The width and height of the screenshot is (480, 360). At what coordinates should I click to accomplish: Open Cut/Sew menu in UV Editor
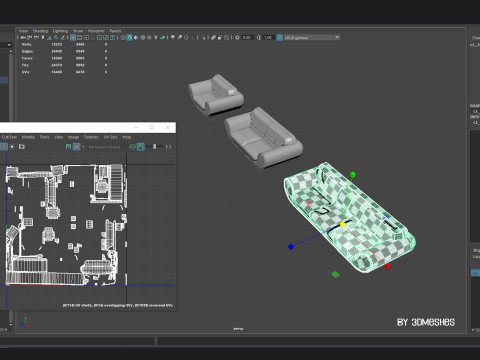click(x=9, y=137)
